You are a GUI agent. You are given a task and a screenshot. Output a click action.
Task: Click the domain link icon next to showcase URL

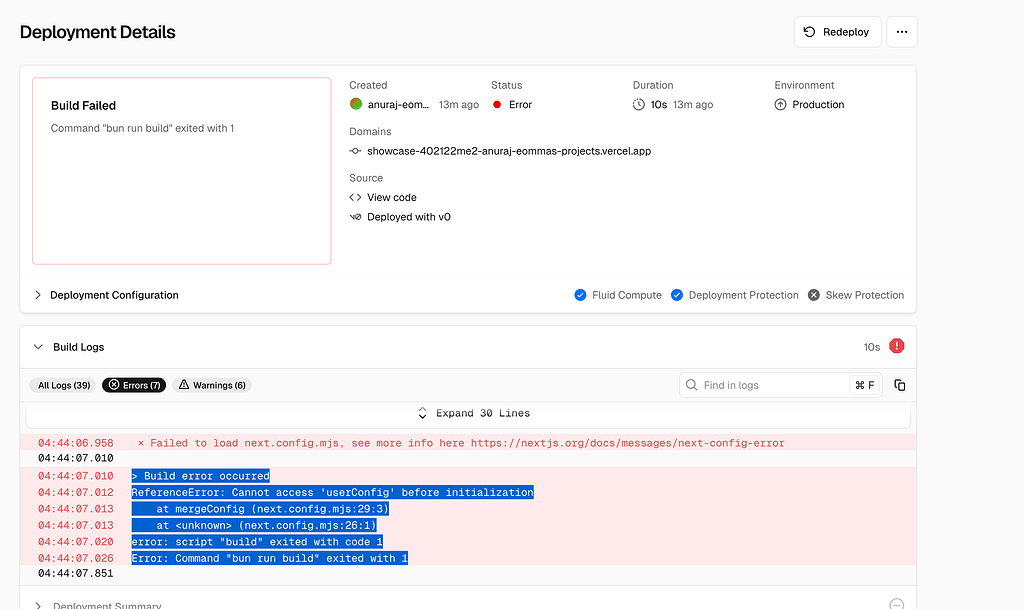[354, 150]
